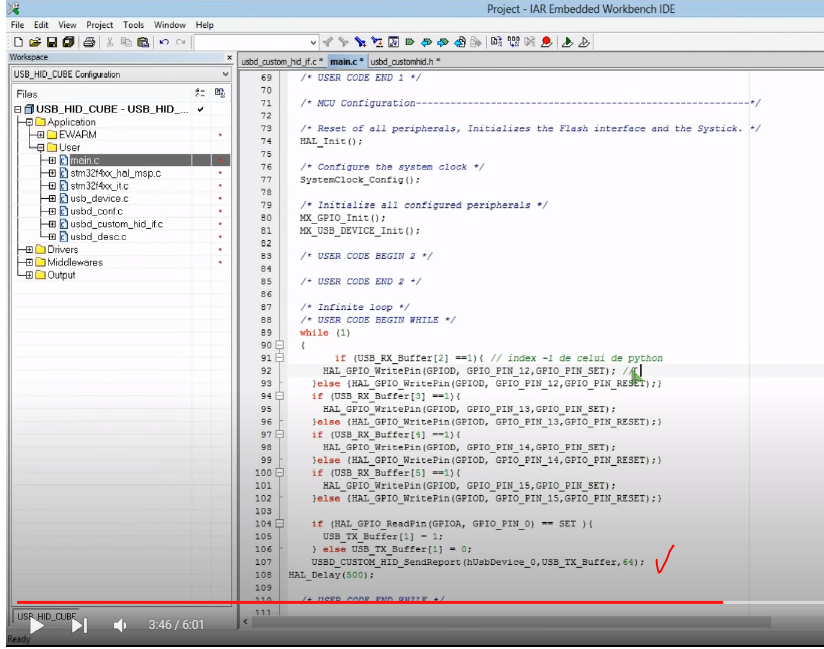Click Debug without Downloading icon
The height and width of the screenshot is (649, 824).
coord(584,42)
